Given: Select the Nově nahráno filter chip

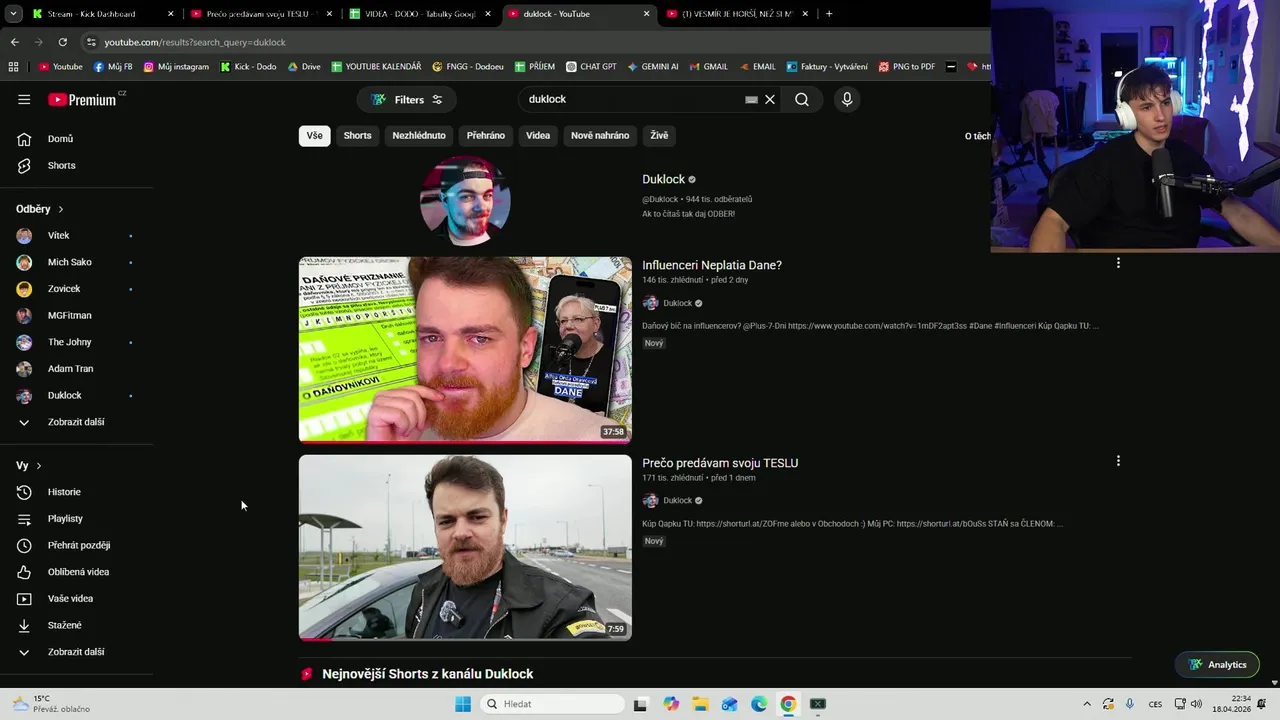Looking at the screenshot, I should [600, 135].
